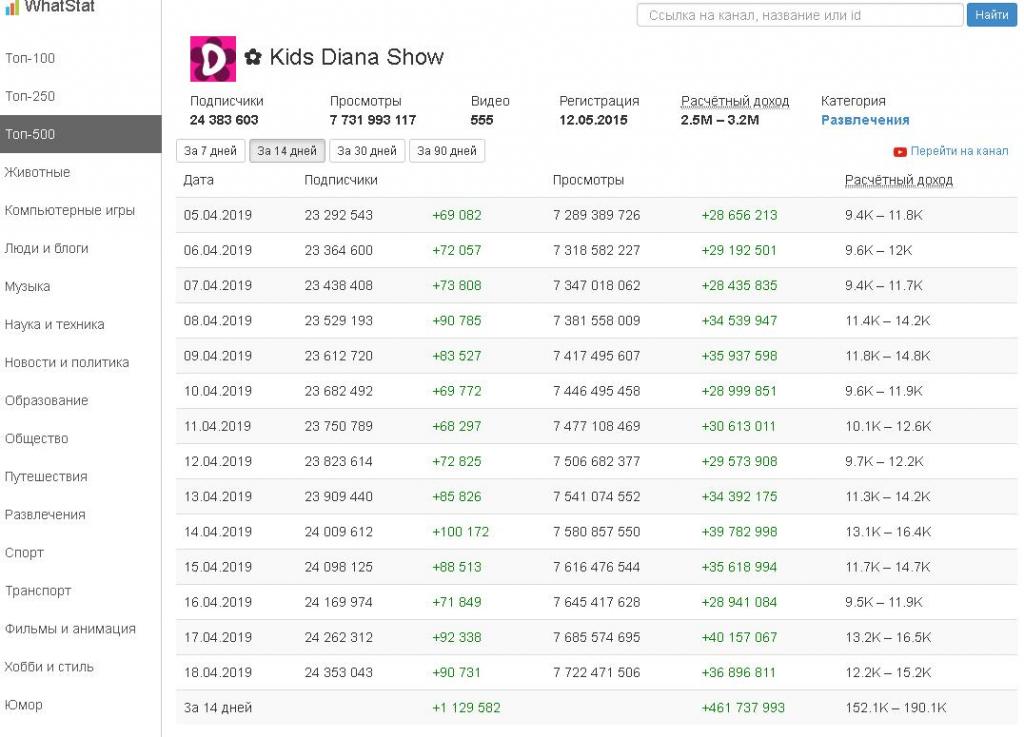Open the Перейти на канал link
This screenshot has width=1024, height=737.
coord(959,151)
